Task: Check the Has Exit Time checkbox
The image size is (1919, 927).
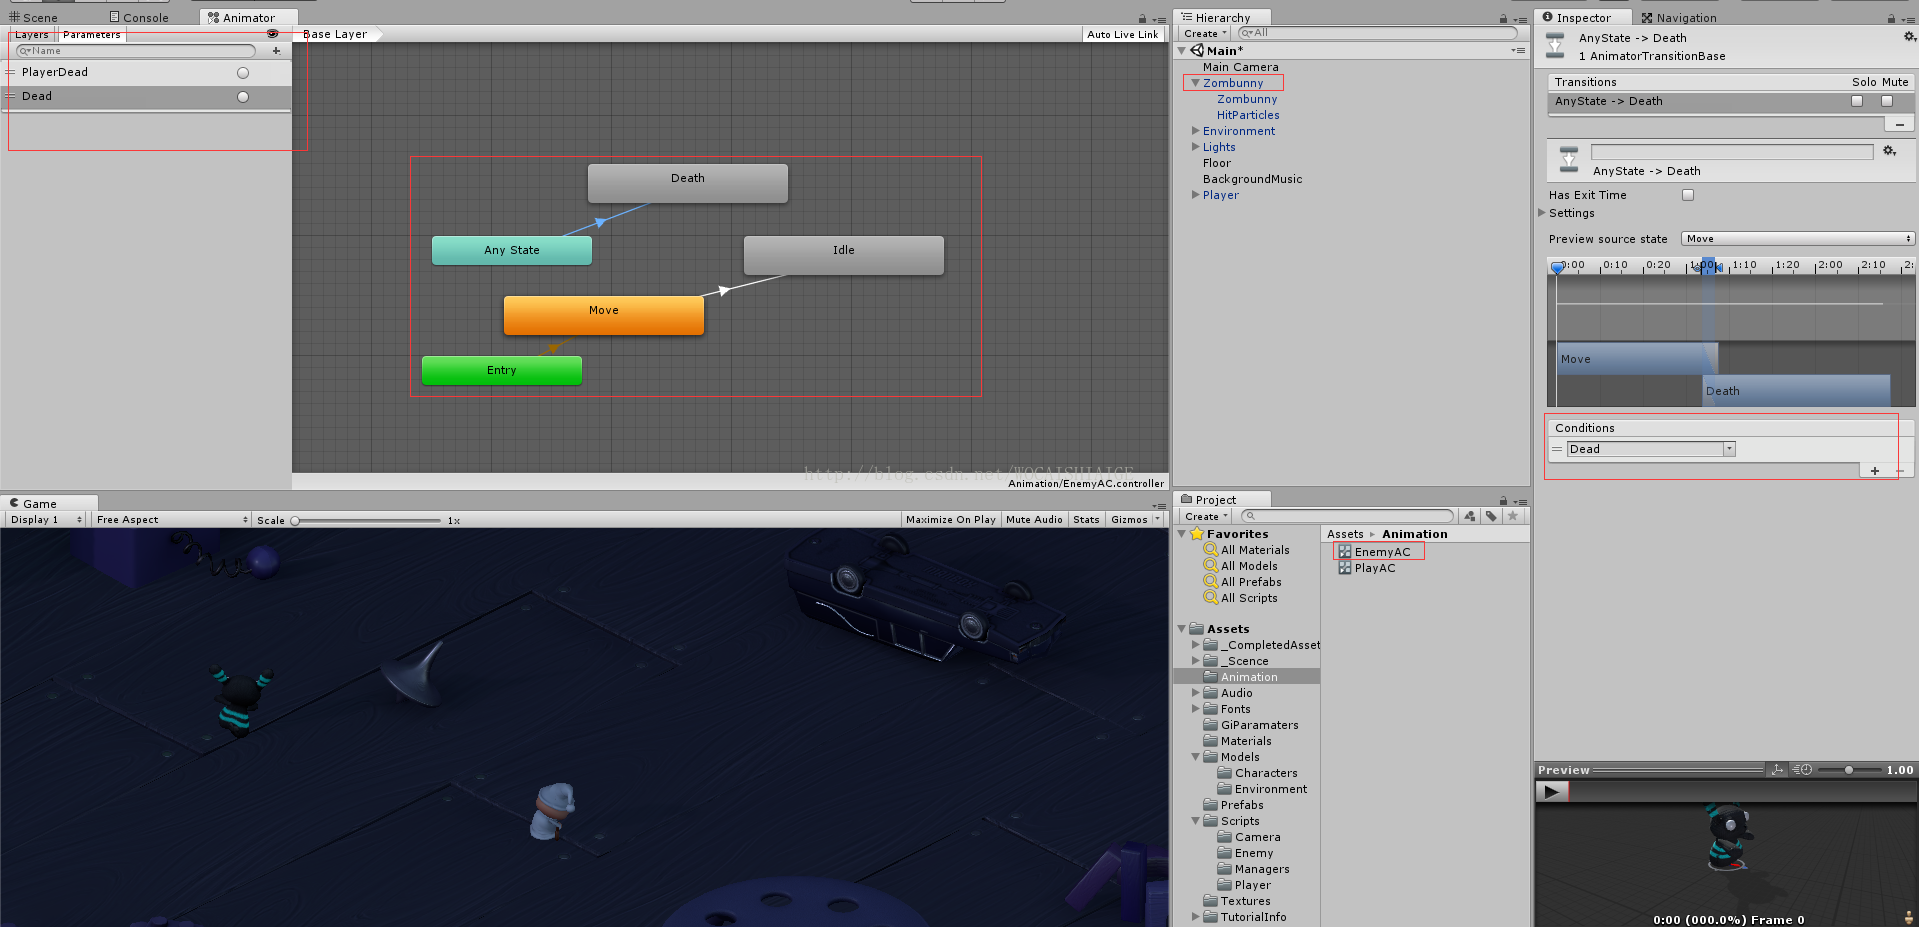Action: point(1688,195)
